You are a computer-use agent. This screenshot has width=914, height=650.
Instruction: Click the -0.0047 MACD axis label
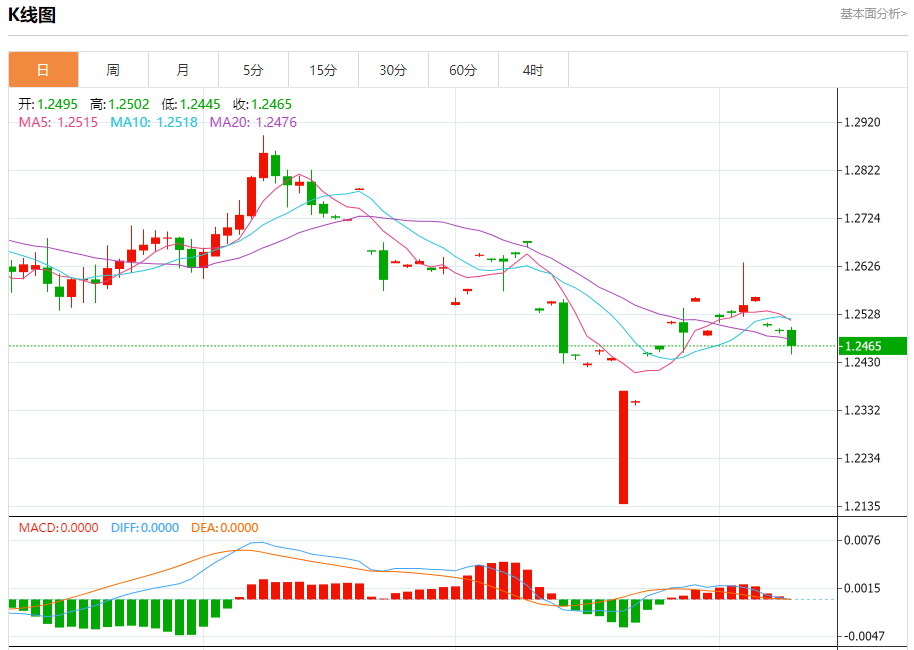click(862, 636)
